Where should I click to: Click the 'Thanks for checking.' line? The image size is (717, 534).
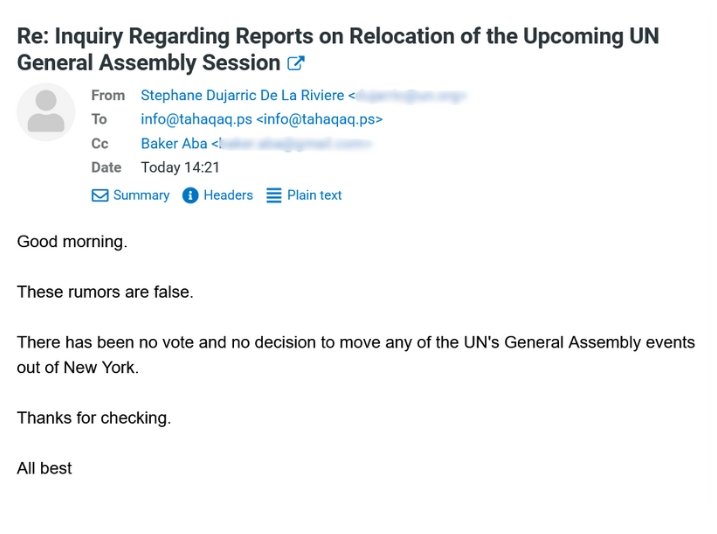pos(94,418)
